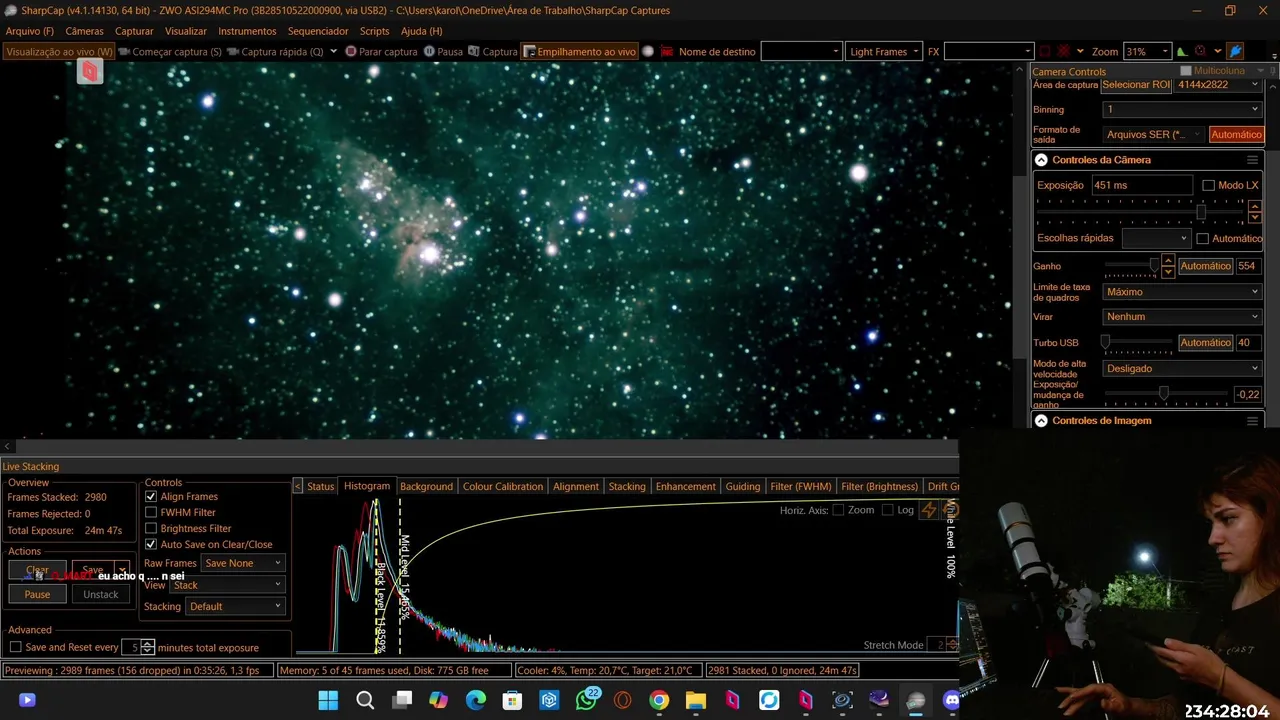This screenshot has width=1280, height=720.
Task: Switch to Alignment tab
Action: click(x=576, y=486)
